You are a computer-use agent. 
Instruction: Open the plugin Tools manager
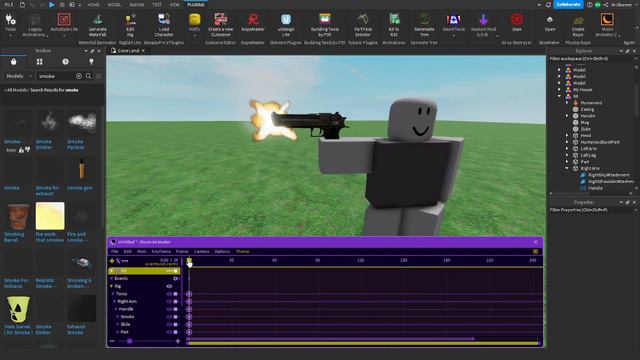pyautogui.click(x=10, y=23)
